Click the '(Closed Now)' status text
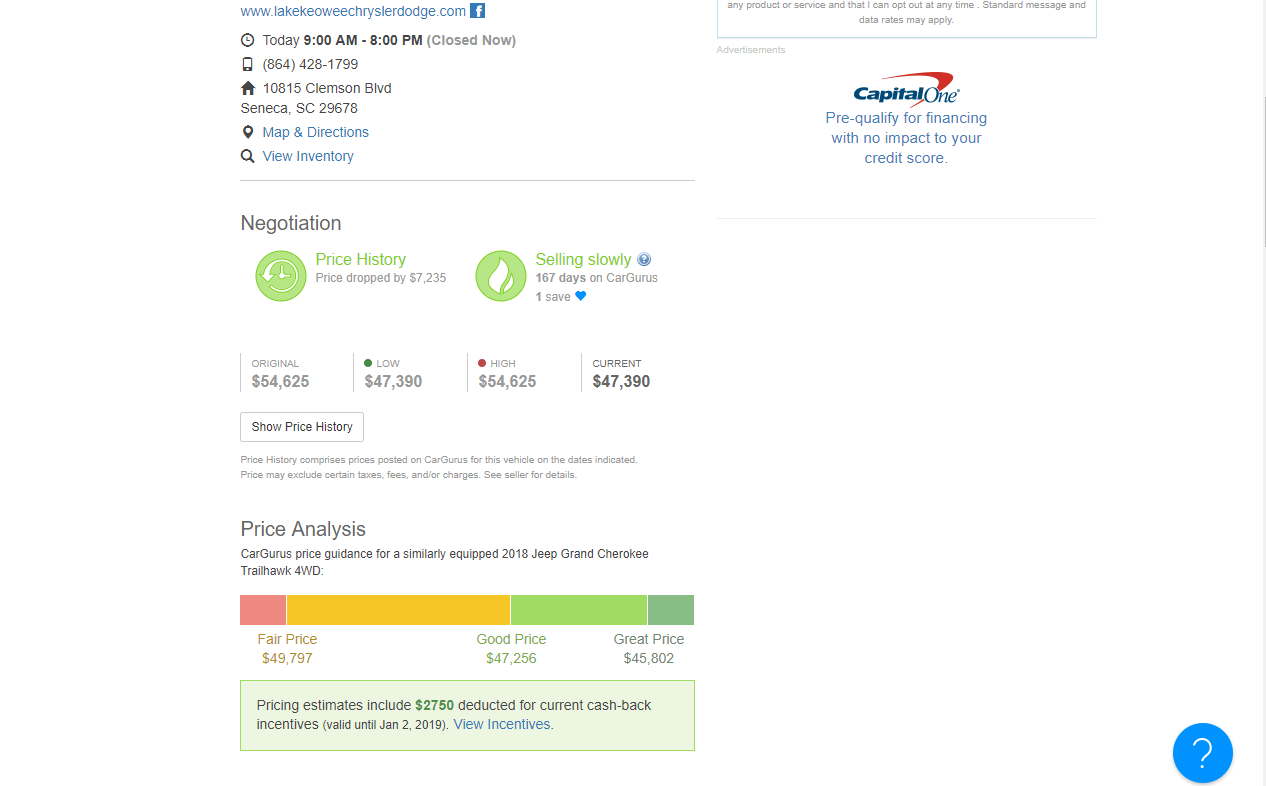The image size is (1266, 786). pyautogui.click(x=471, y=40)
